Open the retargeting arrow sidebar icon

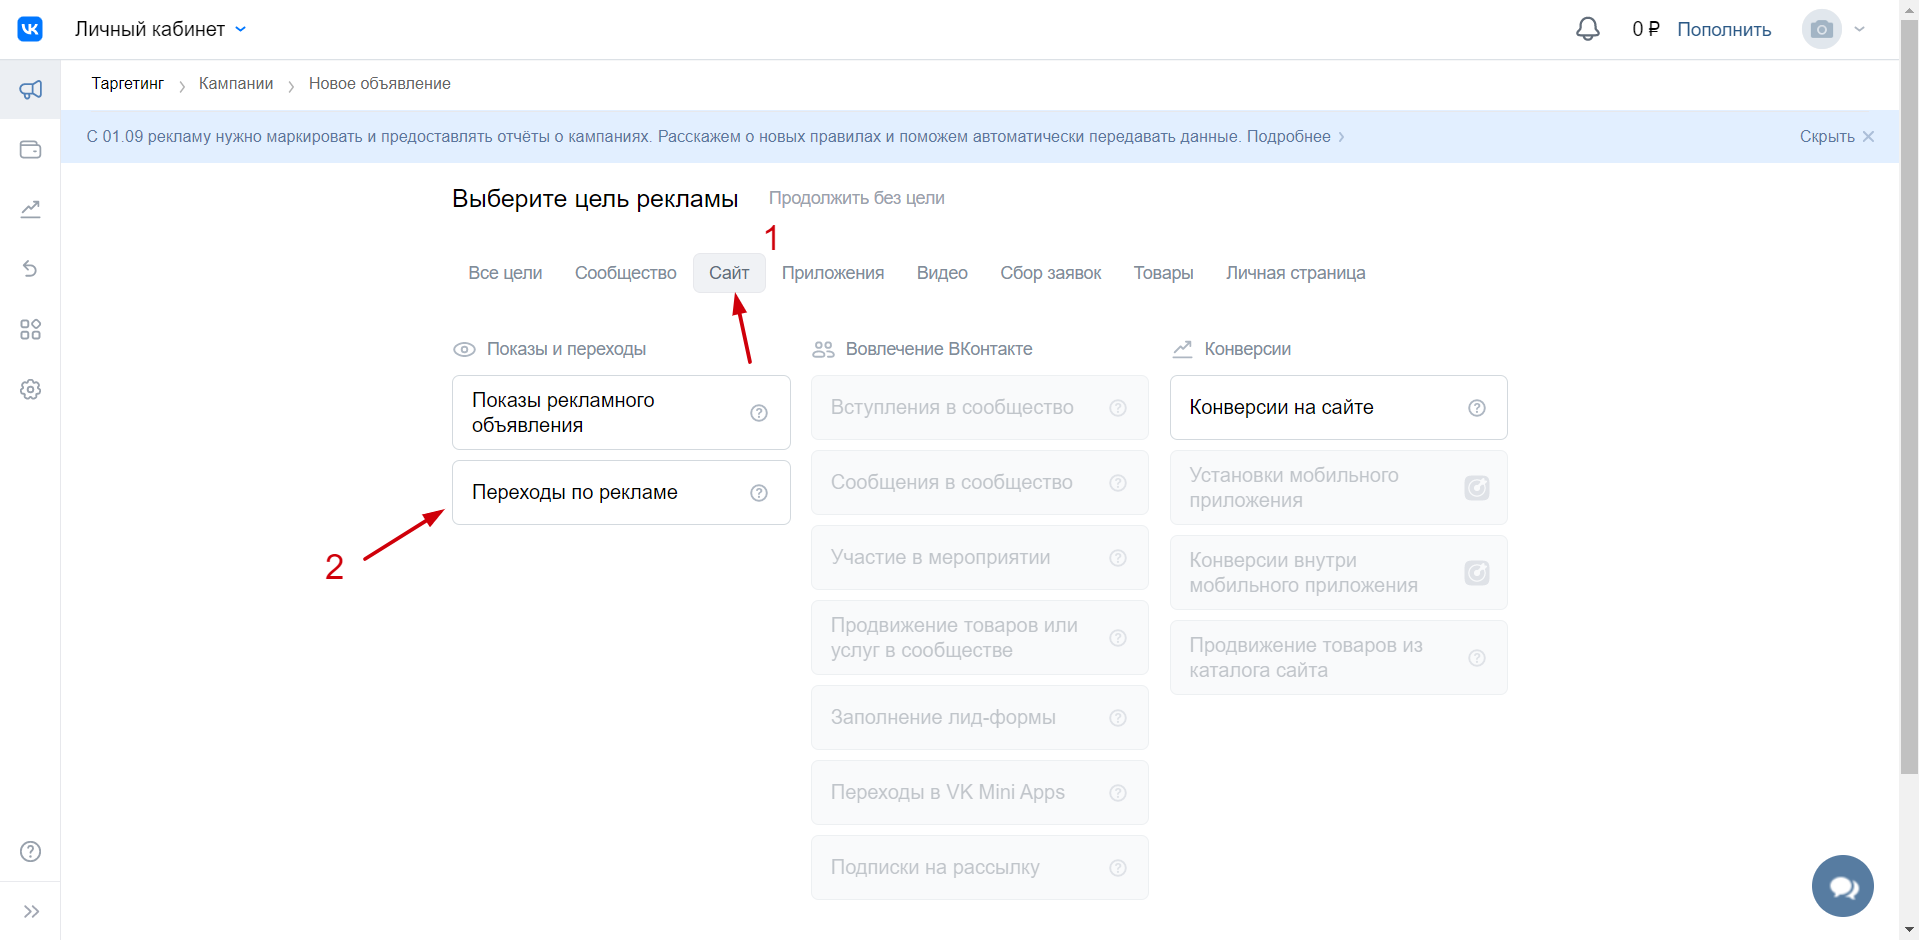30,269
